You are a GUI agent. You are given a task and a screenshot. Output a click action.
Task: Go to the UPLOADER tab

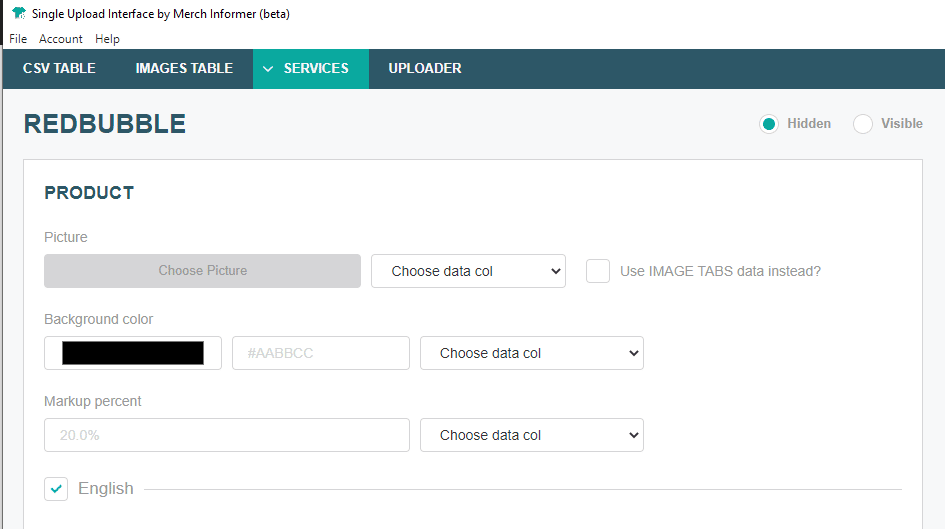pos(425,69)
